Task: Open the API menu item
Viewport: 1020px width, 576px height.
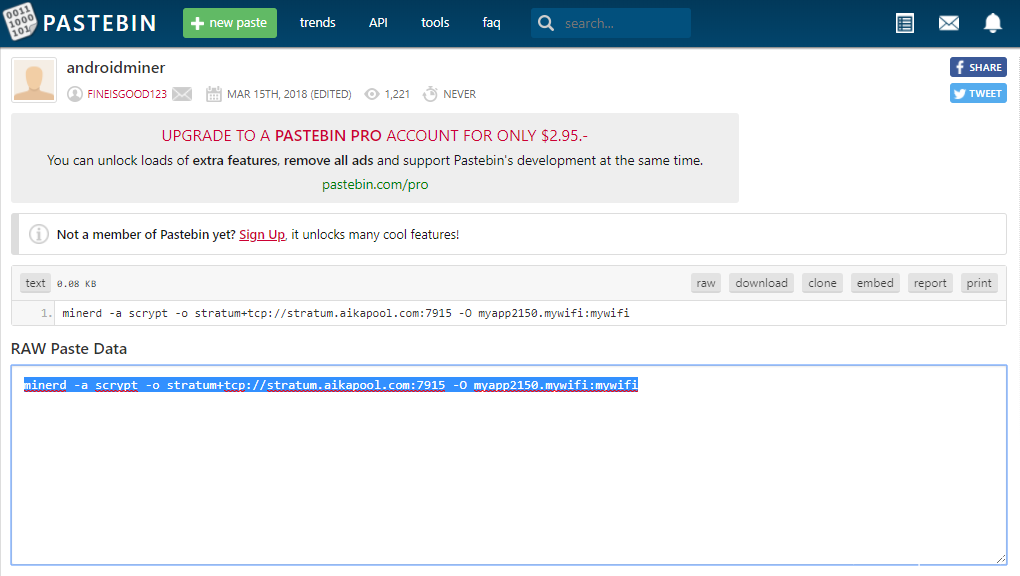Action: pyautogui.click(x=378, y=23)
